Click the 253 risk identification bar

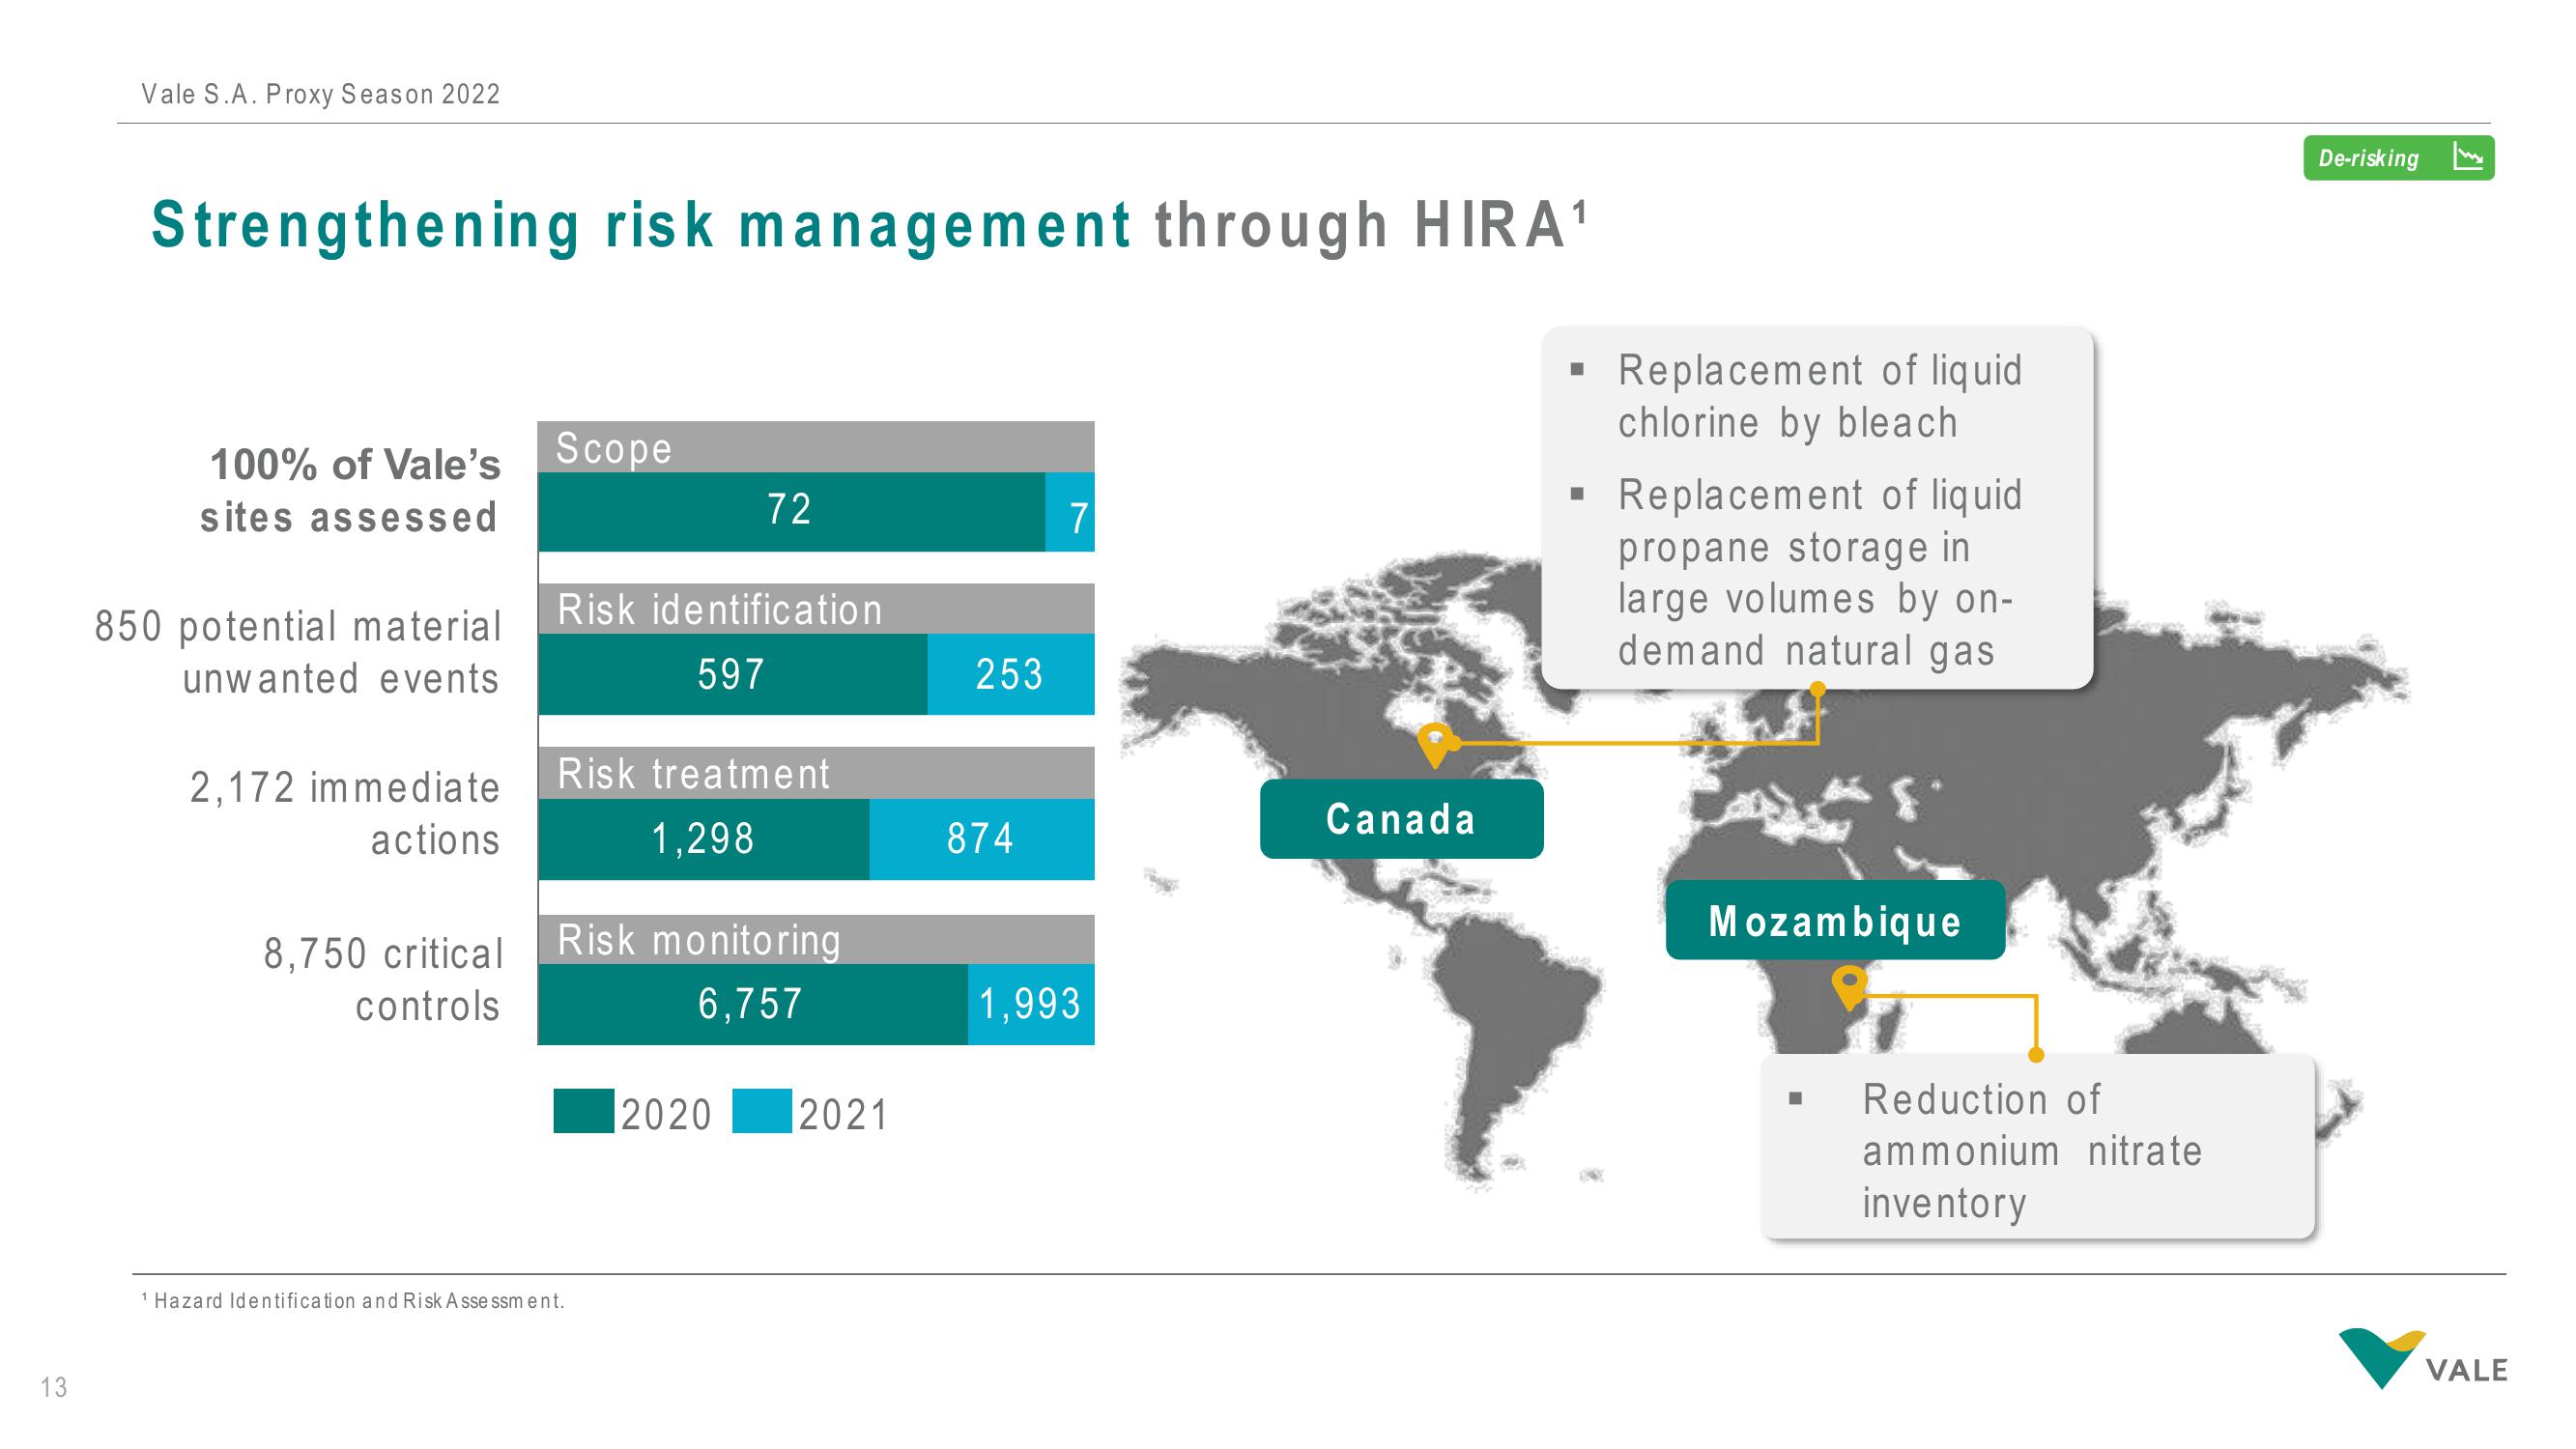click(x=1011, y=674)
